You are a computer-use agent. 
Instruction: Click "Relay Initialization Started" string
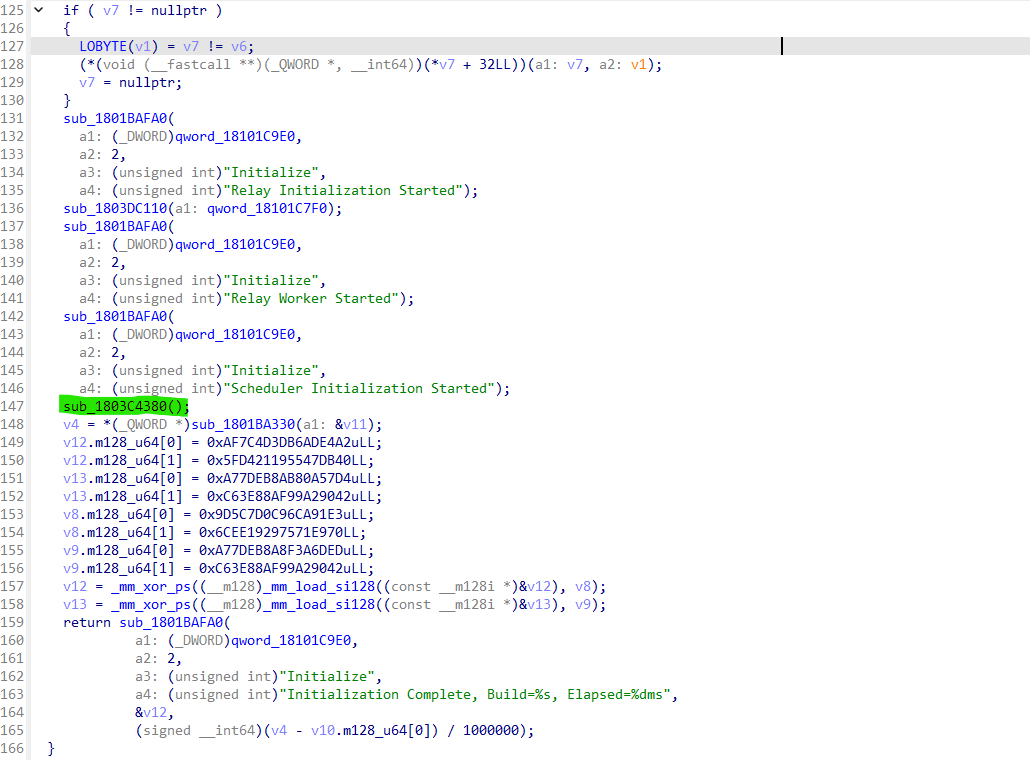click(x=344, y=190)
